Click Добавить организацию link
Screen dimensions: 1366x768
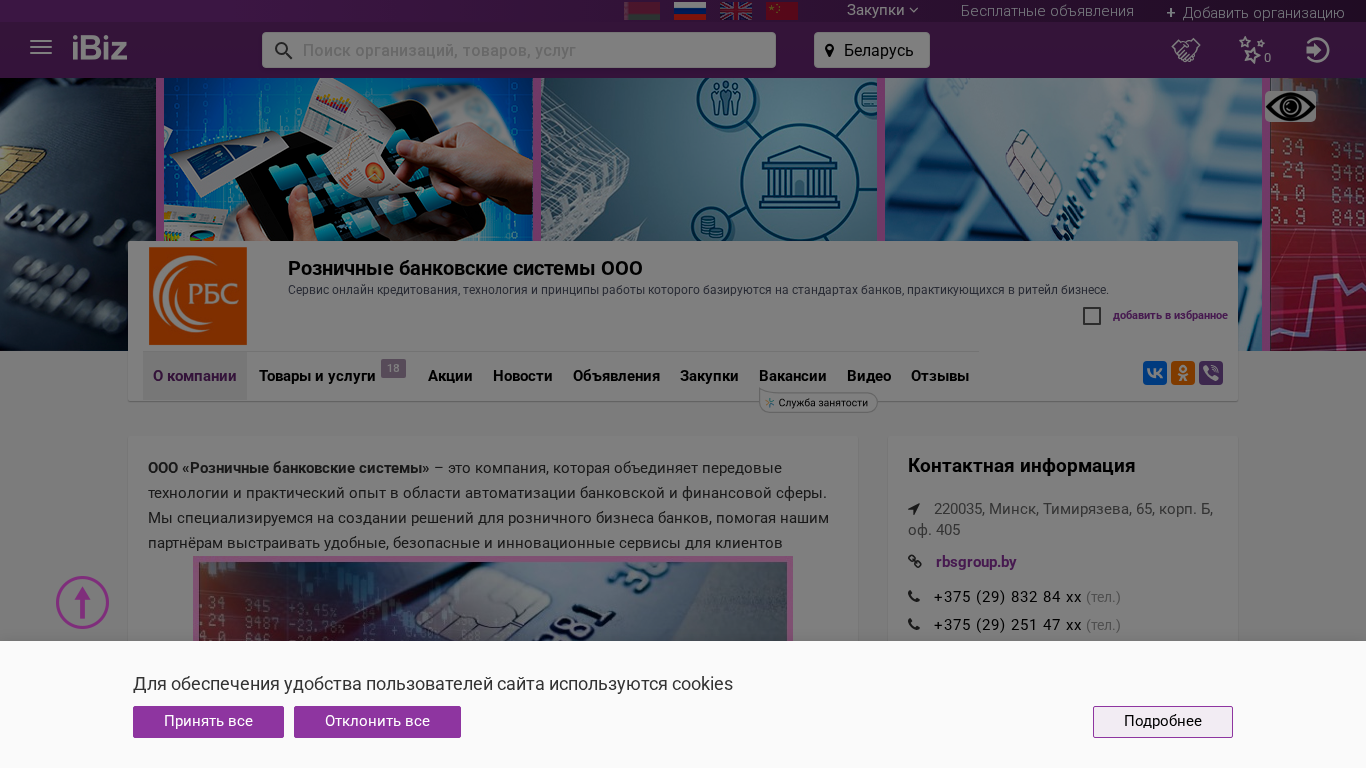(1255, 13)
